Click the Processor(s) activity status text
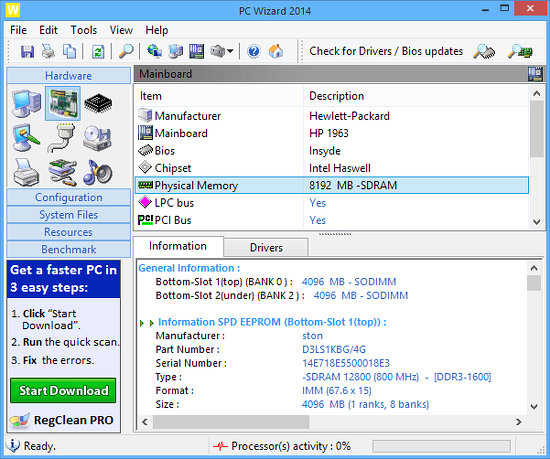550x459 pixels. [x=291, y=446]
